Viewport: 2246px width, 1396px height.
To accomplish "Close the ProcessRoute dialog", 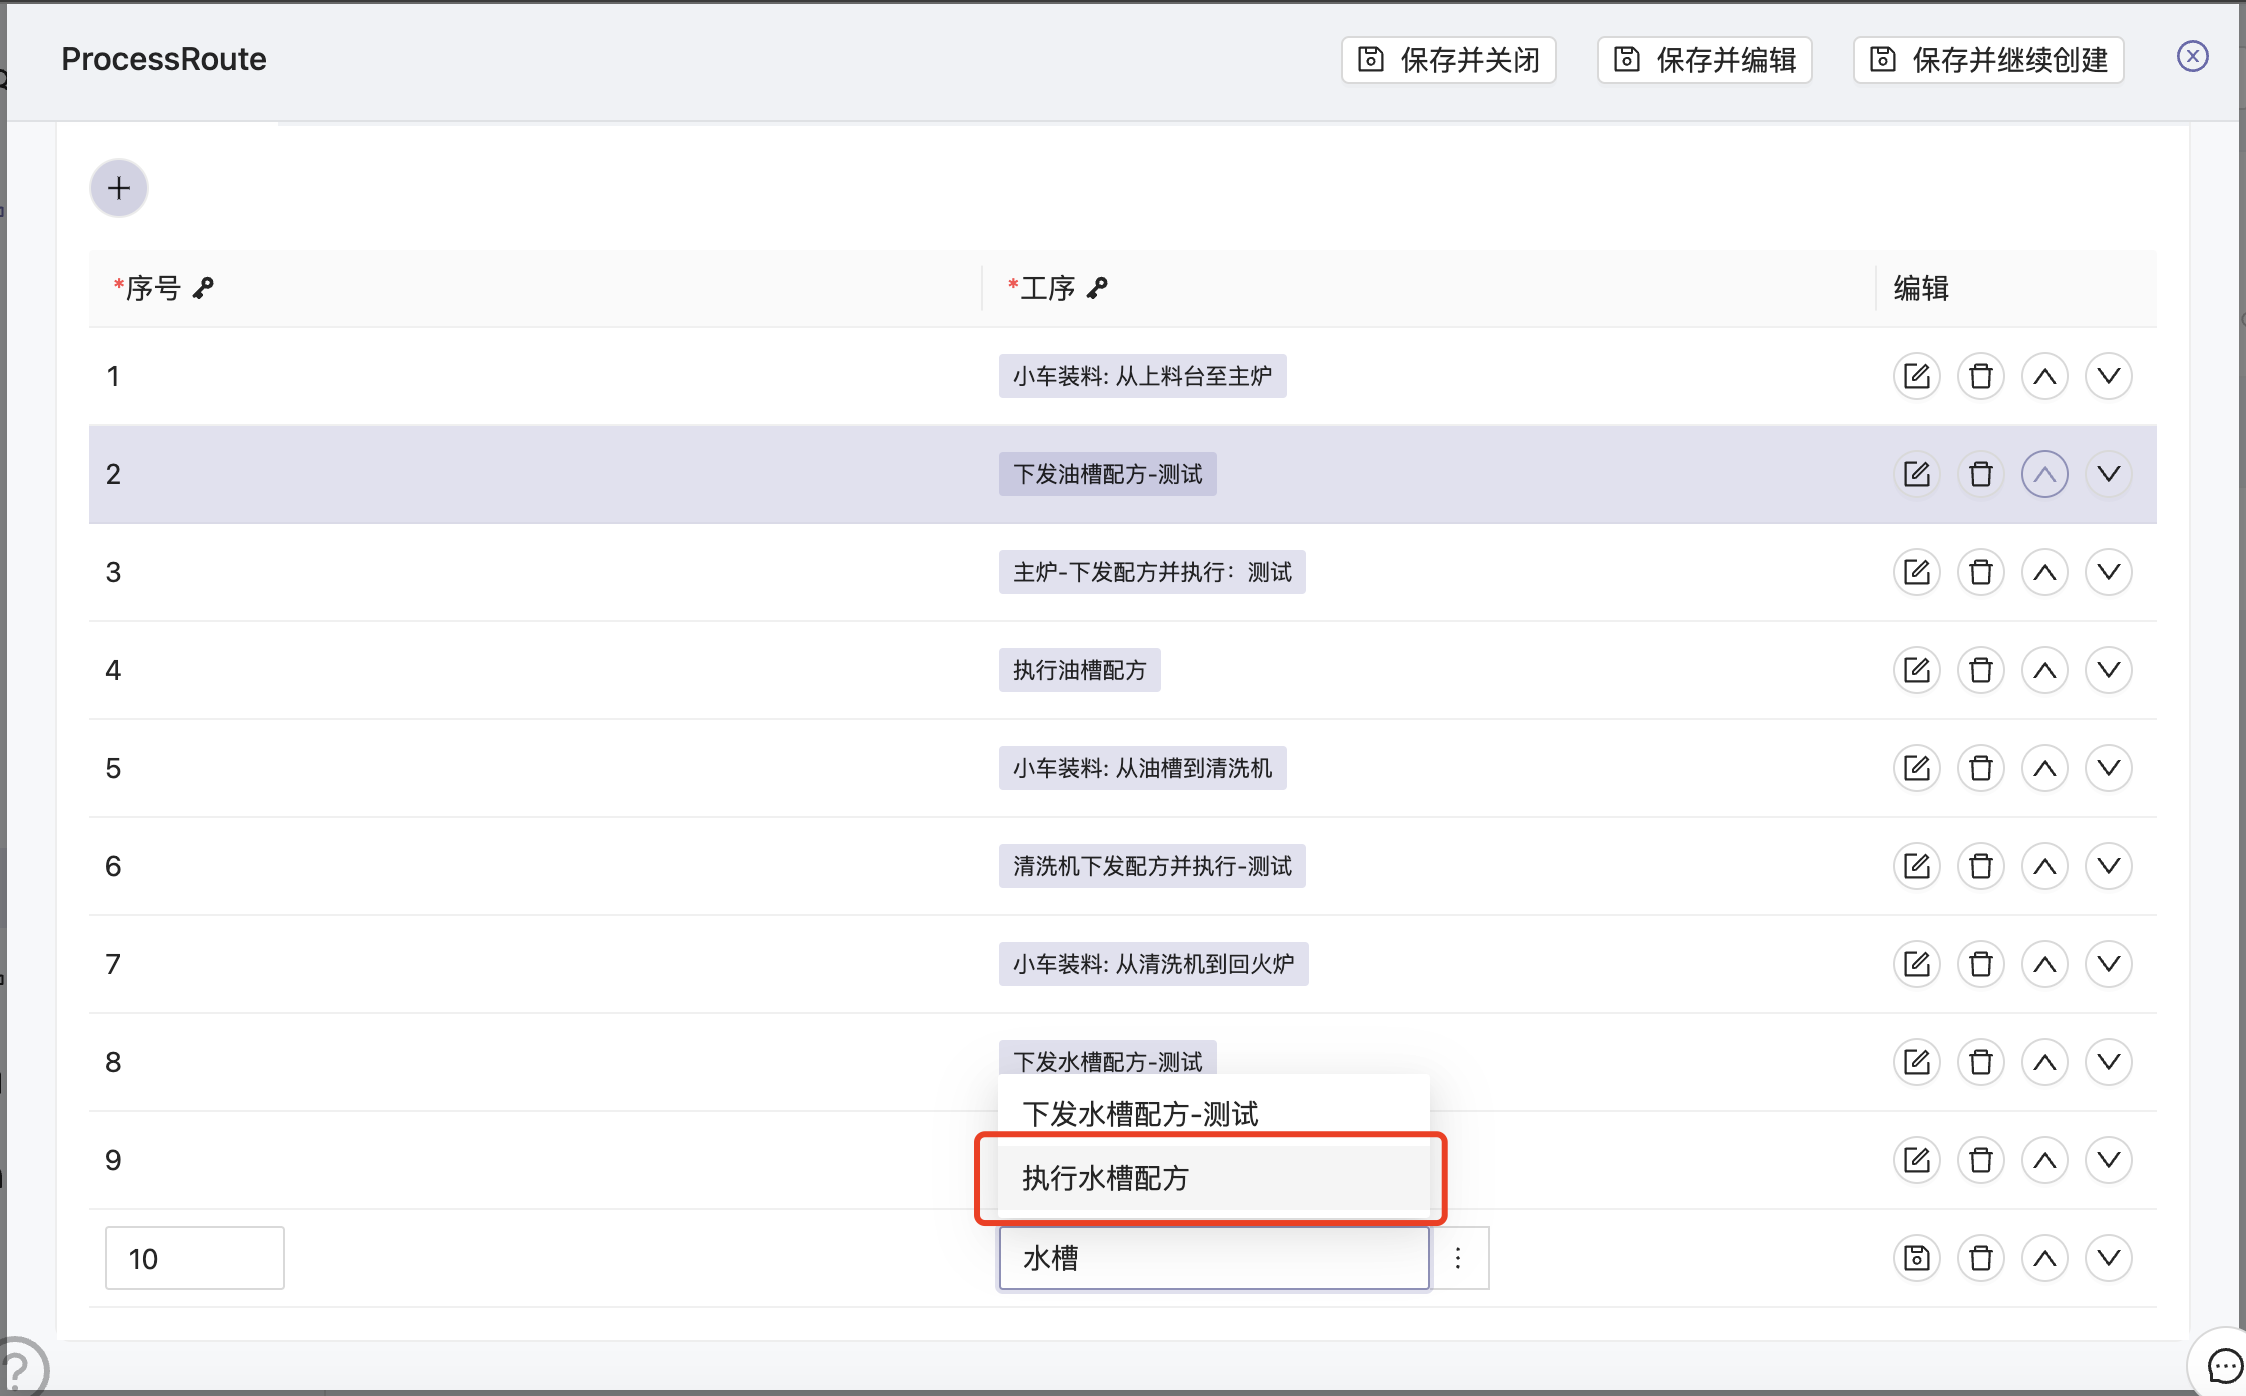I will click(2192, 56).
